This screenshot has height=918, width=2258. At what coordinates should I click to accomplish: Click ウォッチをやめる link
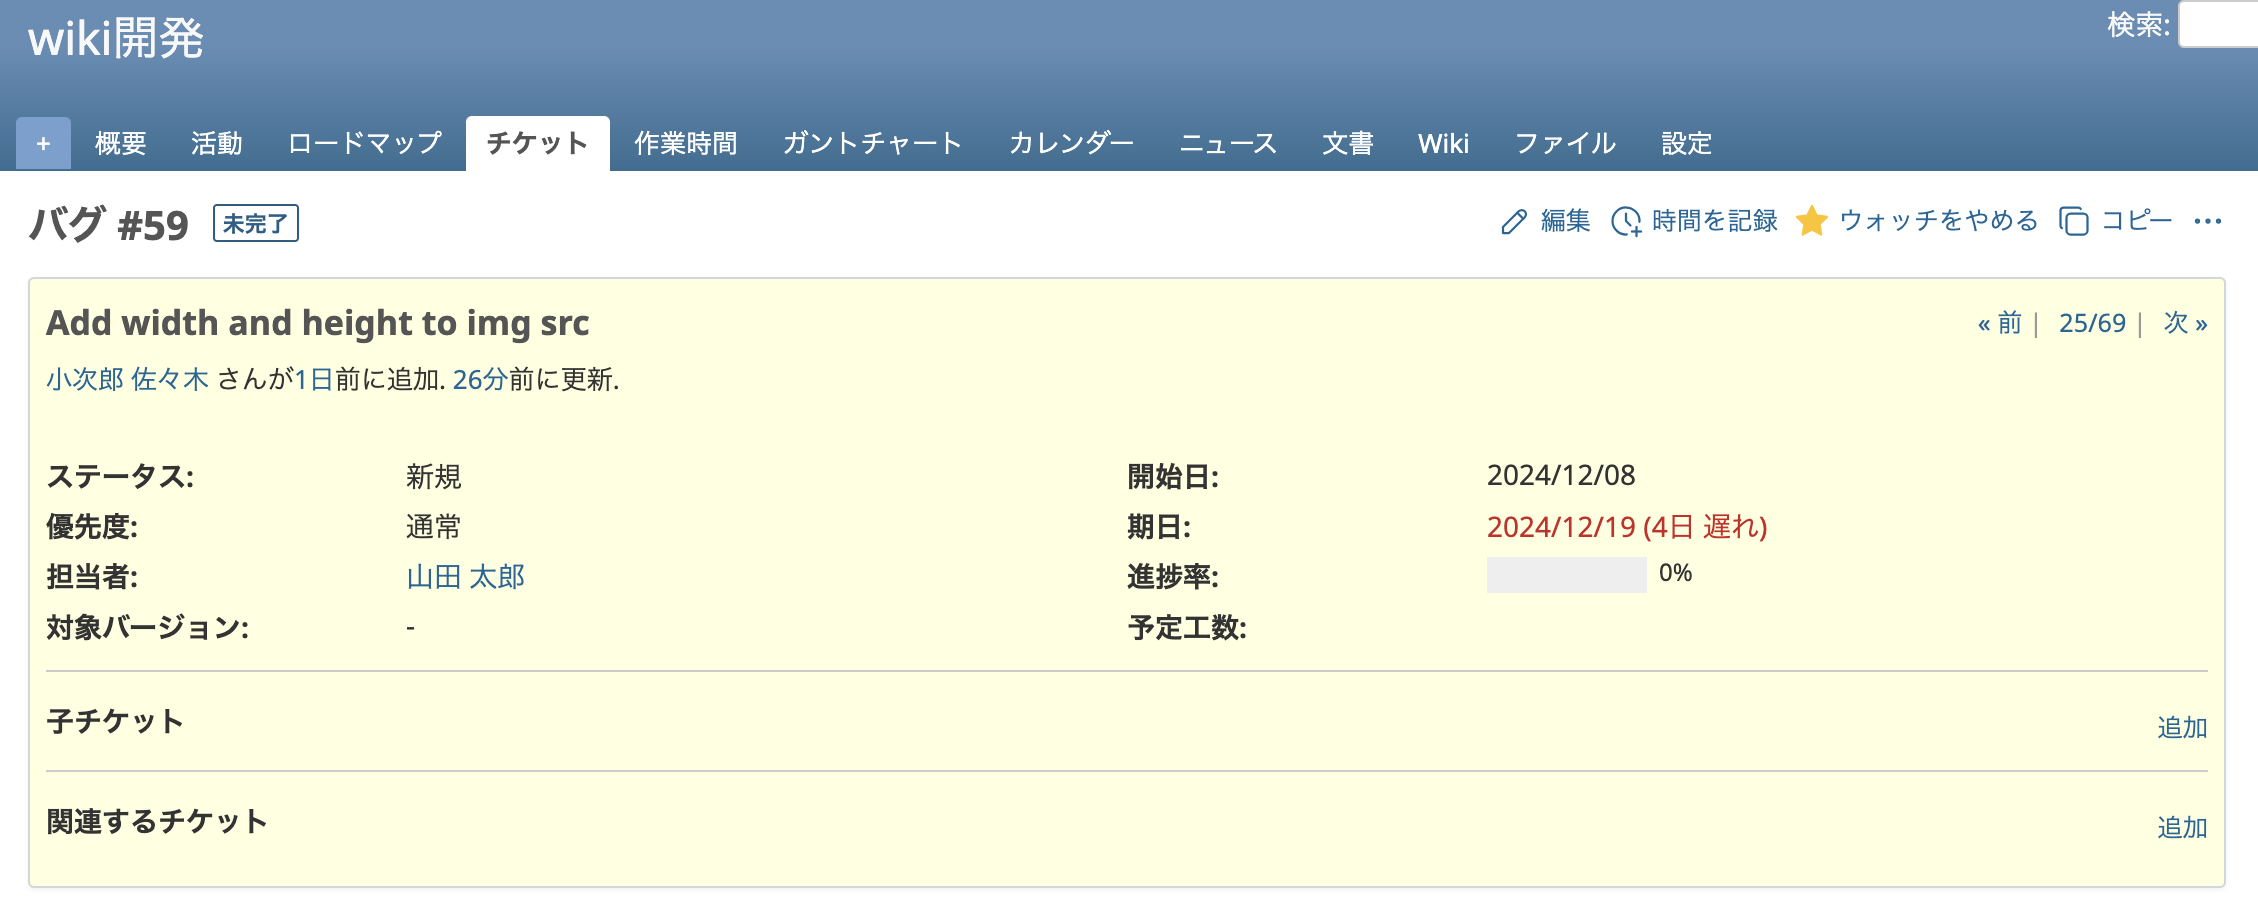[1938, 220]
